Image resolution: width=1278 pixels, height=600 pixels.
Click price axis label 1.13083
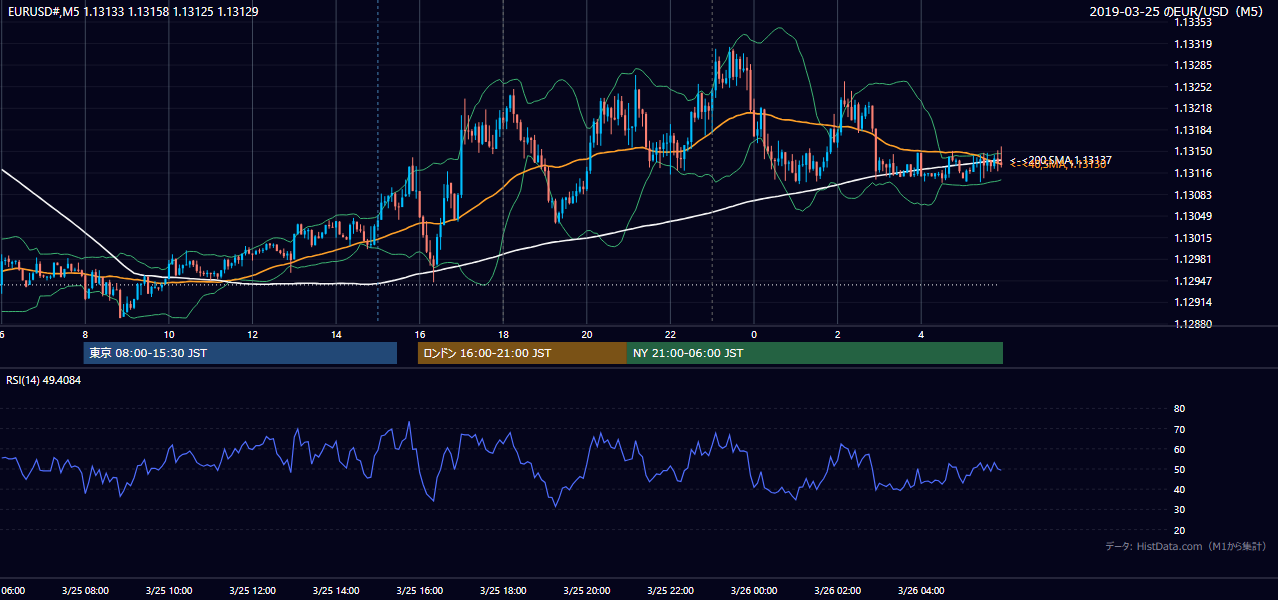pos(1192,195)
